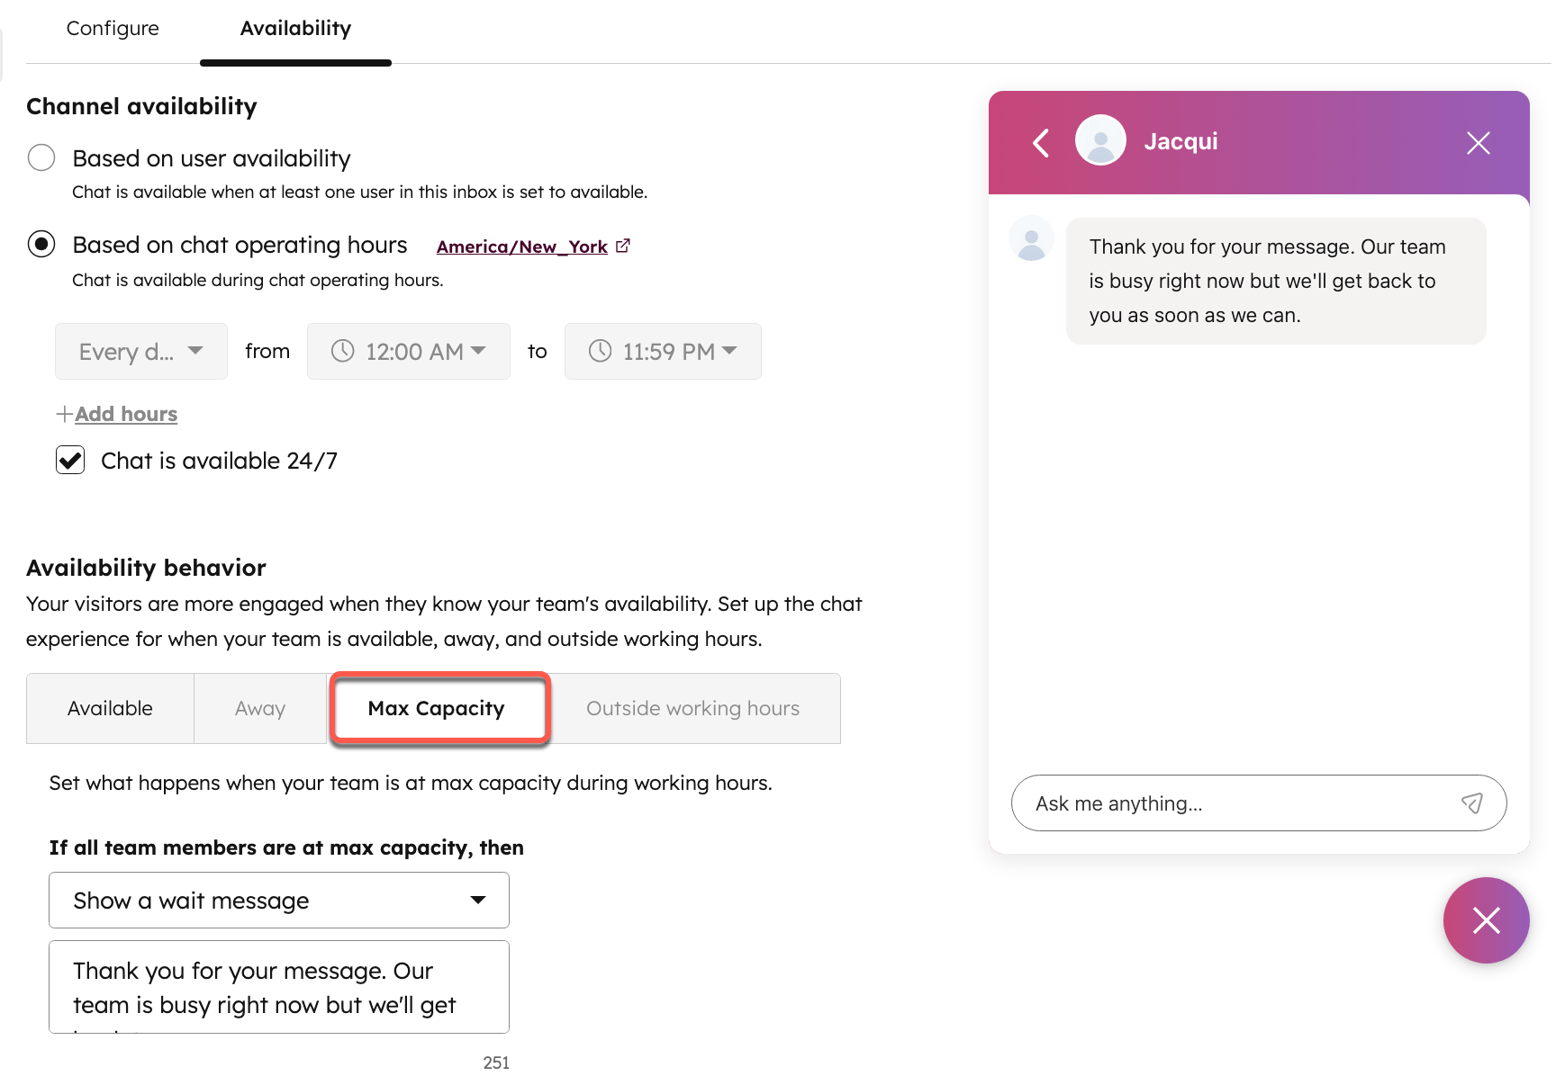Click the clock icon beside 12:00 AM
Screen dimensions: 1565x1085
click(343, 351)
